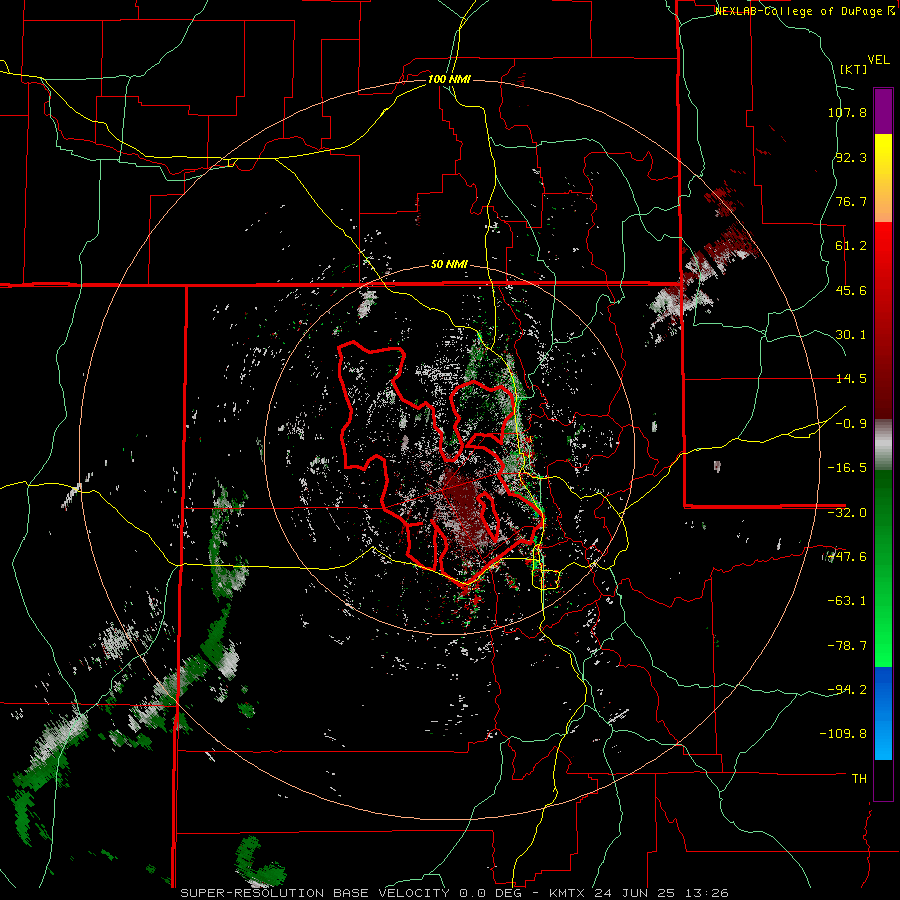Click the 30.1 velocity legend value

851,335
